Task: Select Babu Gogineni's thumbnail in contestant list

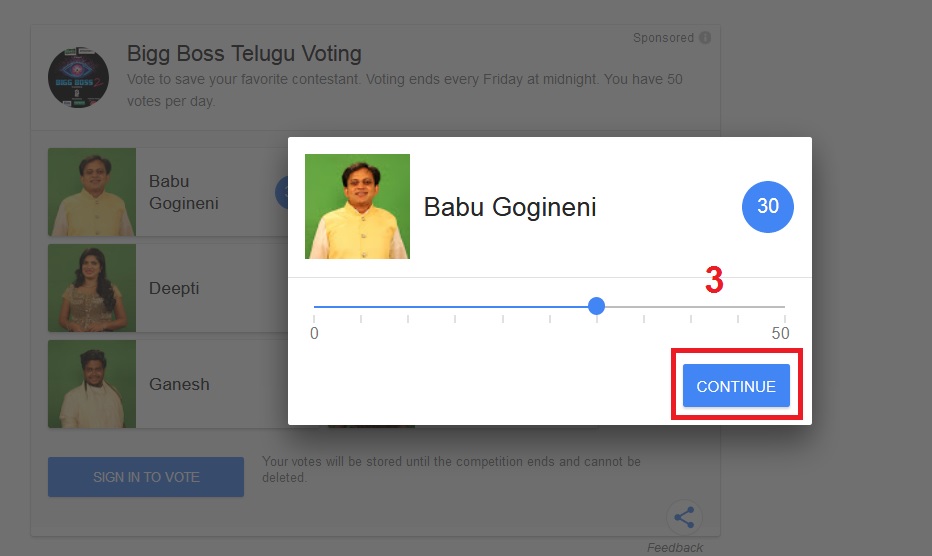Action: (92, 192)
